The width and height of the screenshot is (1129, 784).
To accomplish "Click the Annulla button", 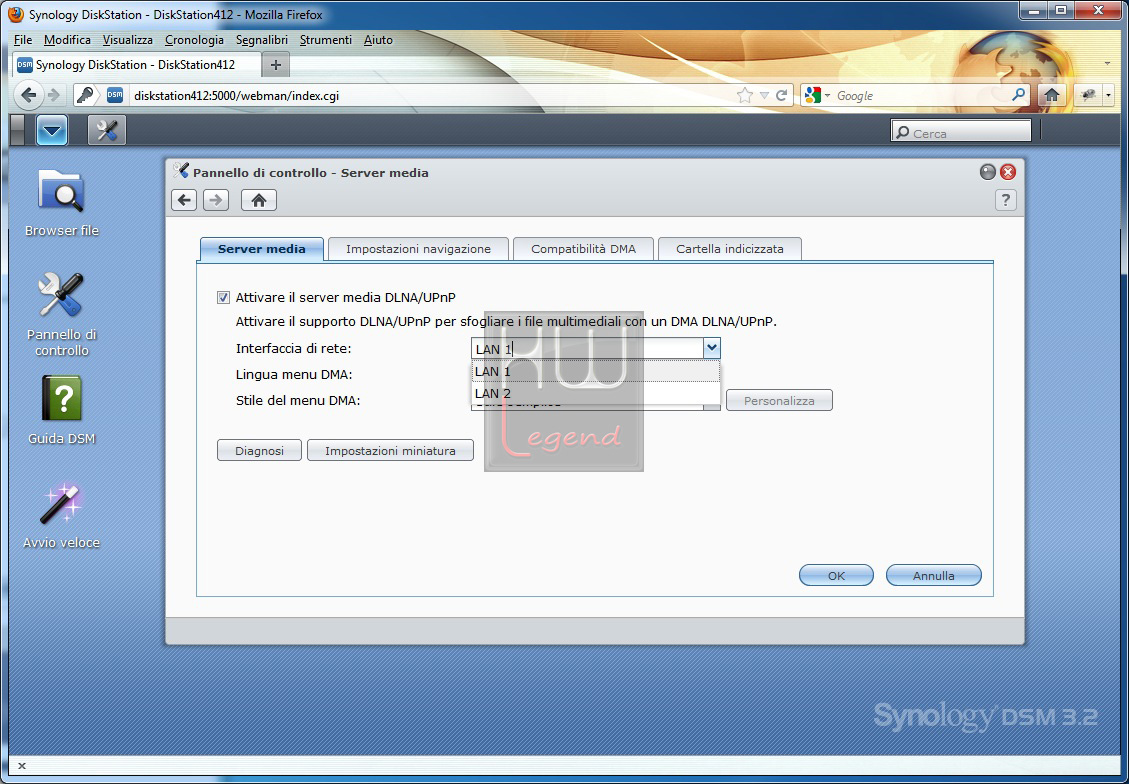I will click(x=933, y=575).
